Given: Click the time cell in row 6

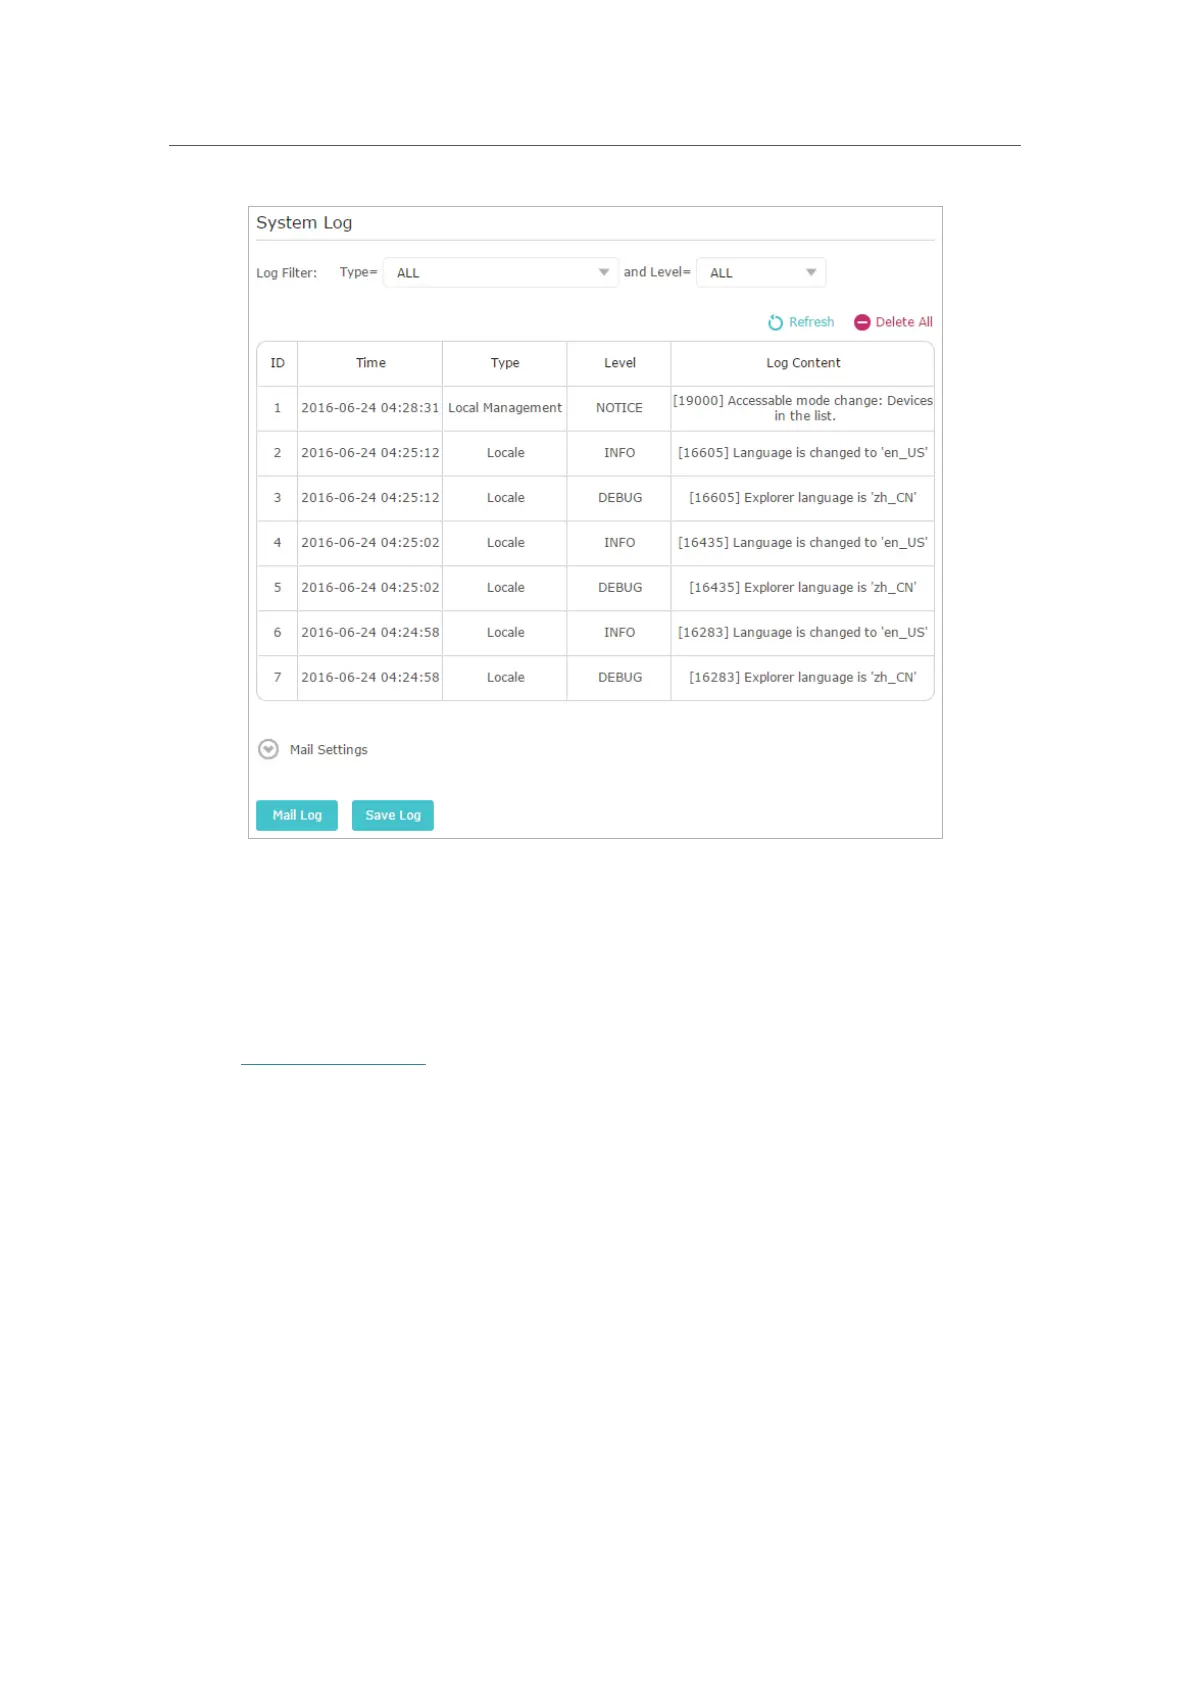Looking at the screenshot, I should 370,633.
